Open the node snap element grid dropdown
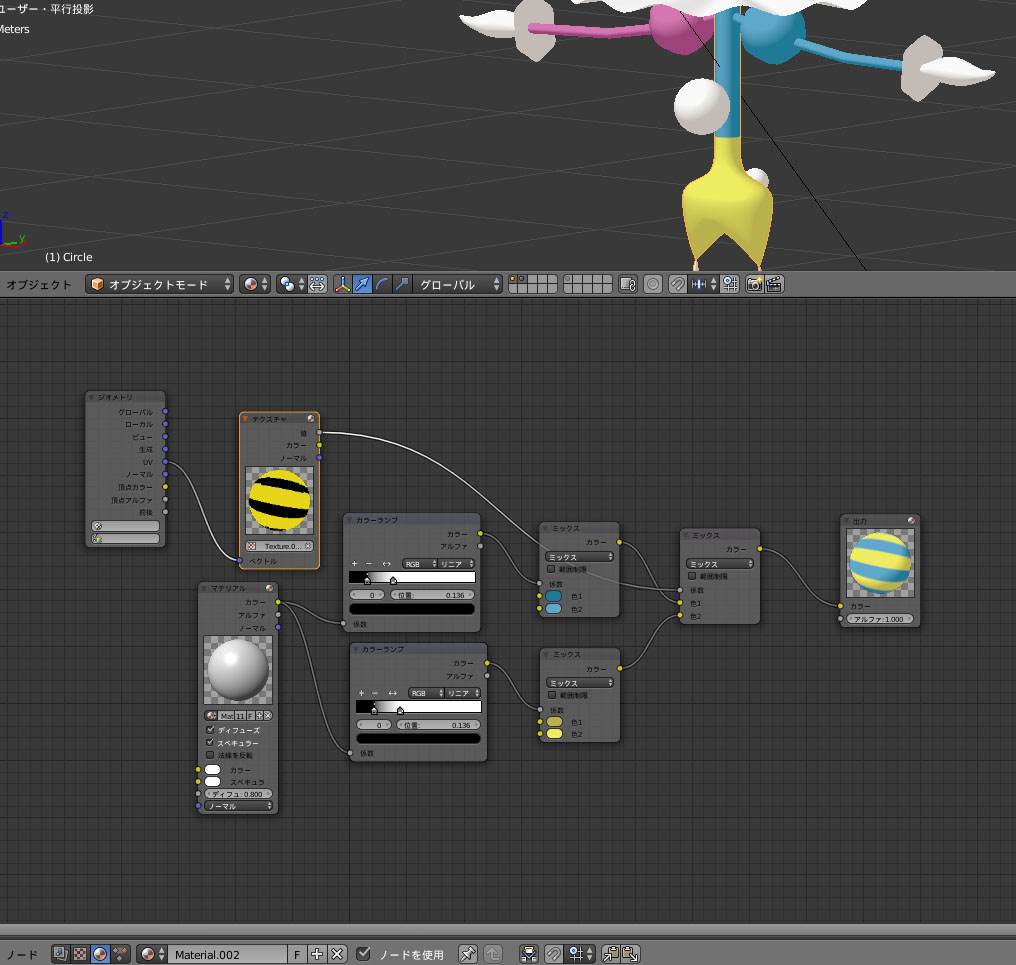This screenshot has height=965, width=1016. (x=581, y=953)
